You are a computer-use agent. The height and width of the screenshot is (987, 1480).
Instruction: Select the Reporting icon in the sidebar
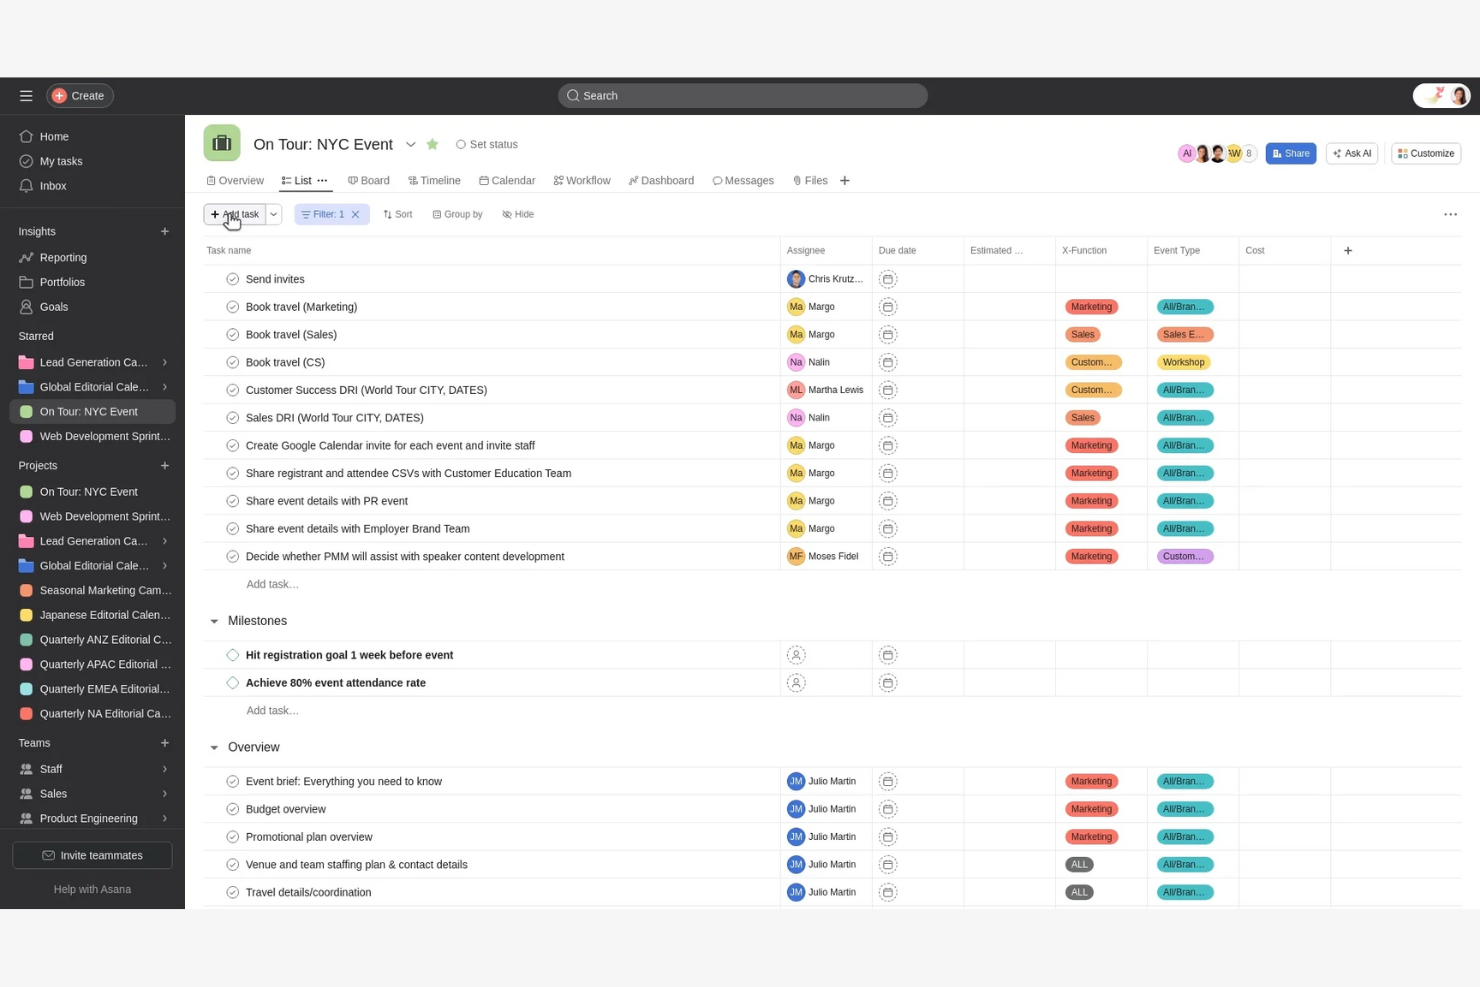(x=27, y=257)
